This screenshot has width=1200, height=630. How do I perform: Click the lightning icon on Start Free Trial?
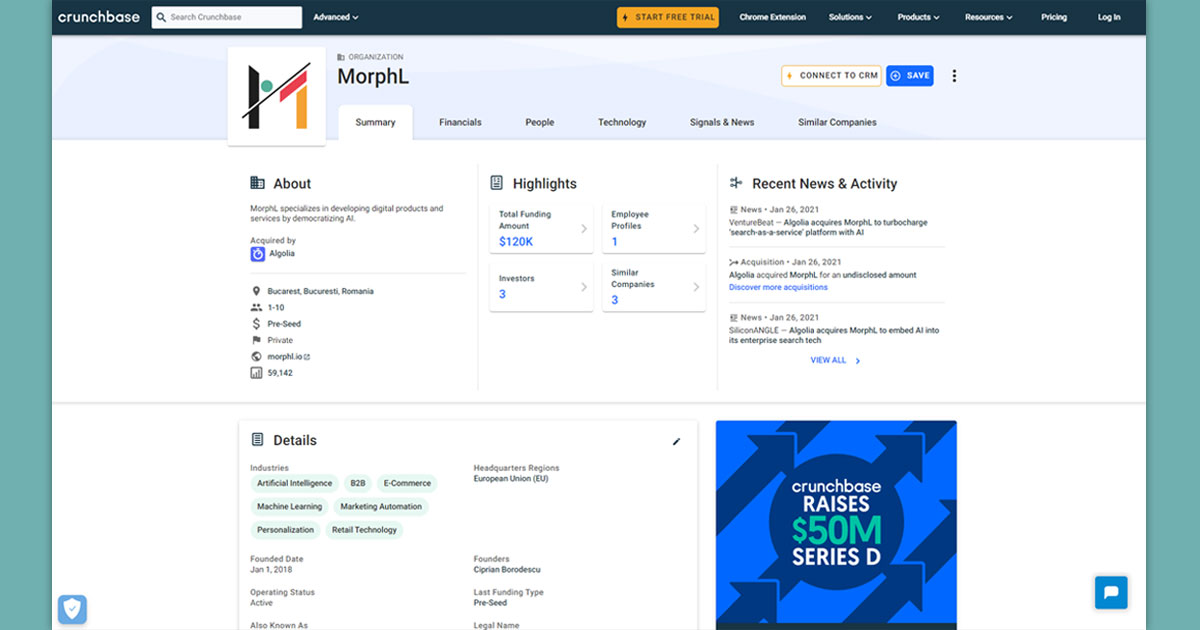[625, 17]
